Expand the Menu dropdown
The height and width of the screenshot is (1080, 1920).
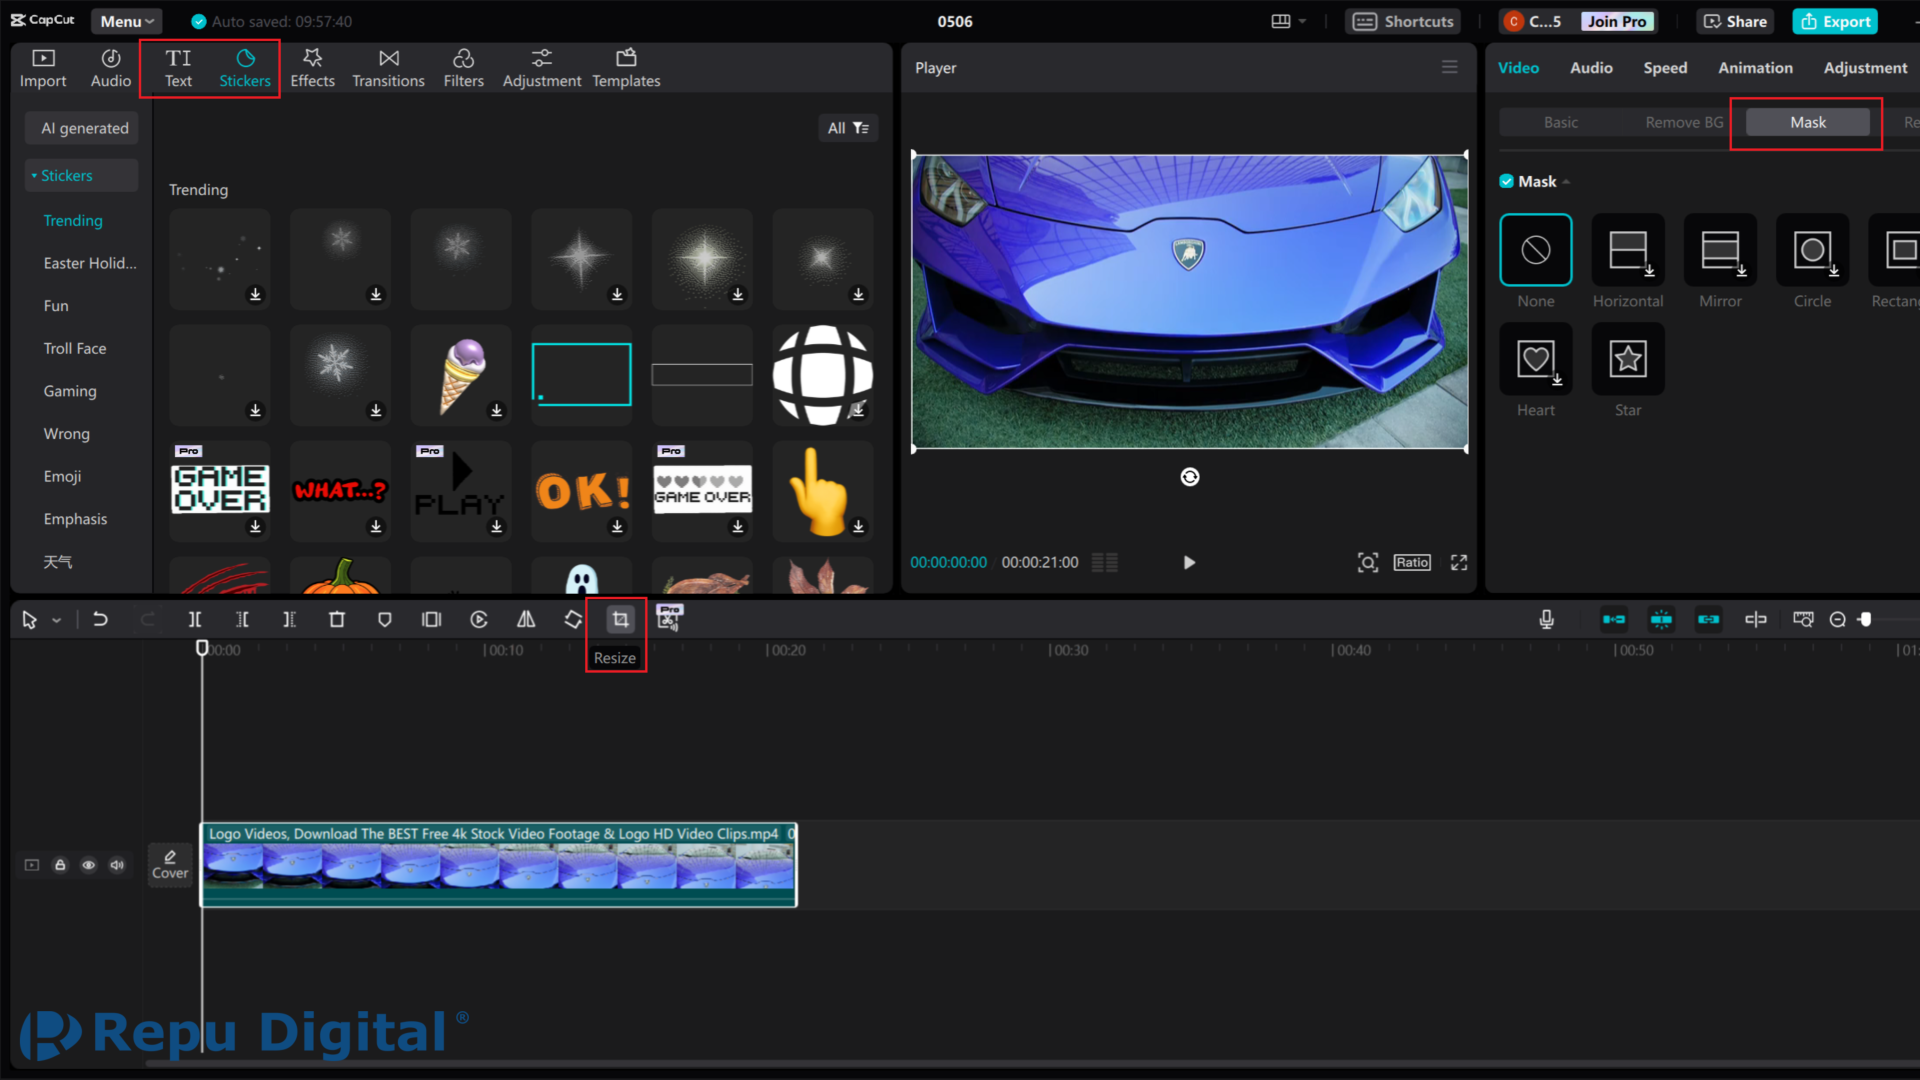127,21
